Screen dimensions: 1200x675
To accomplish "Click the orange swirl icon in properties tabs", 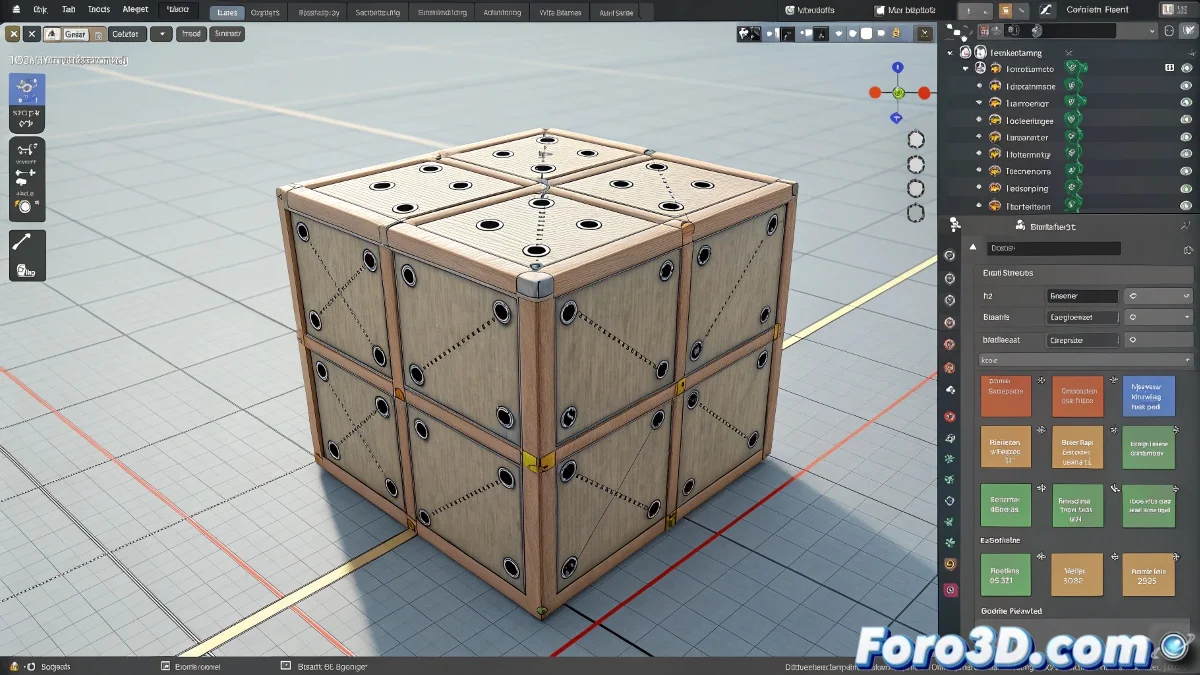I will [x=949, y=564].
